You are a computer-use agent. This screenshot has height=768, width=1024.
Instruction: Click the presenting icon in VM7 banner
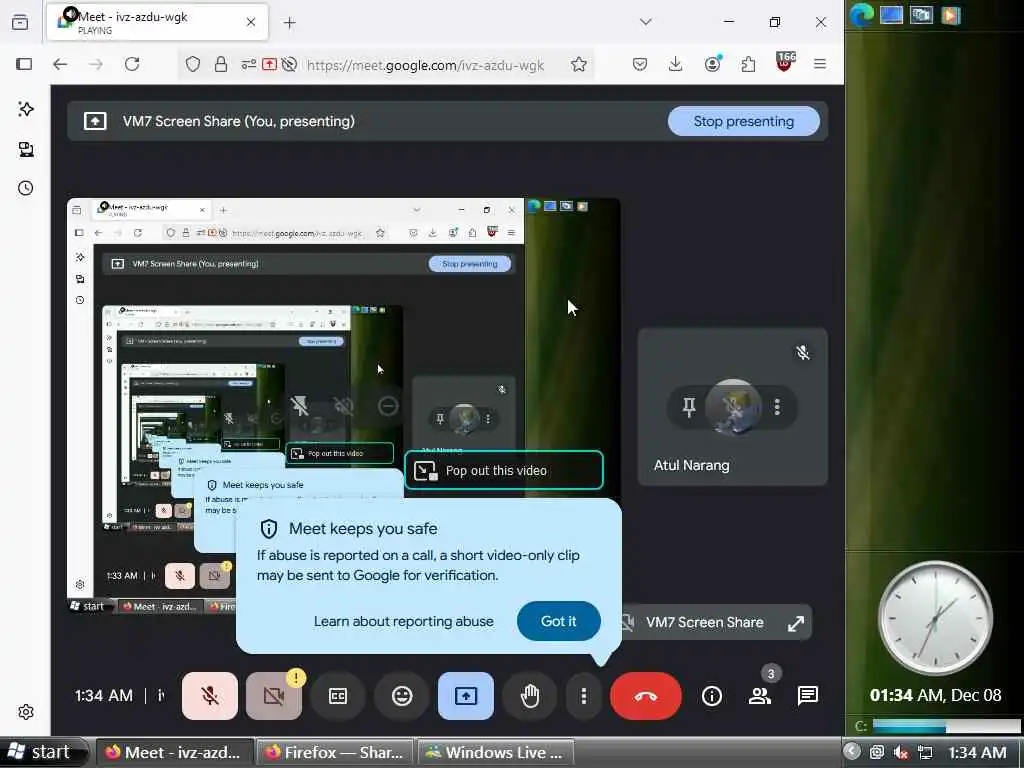[x=95, y=121]
